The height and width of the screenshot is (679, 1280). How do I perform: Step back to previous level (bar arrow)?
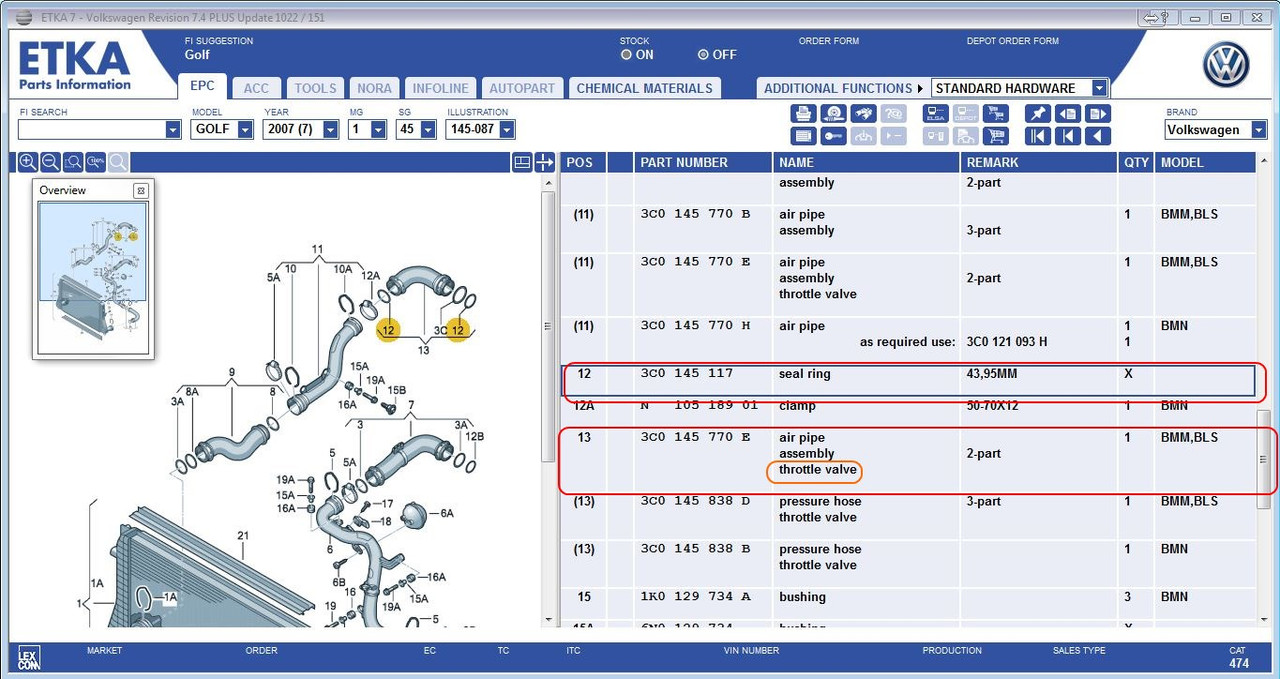1068,136
